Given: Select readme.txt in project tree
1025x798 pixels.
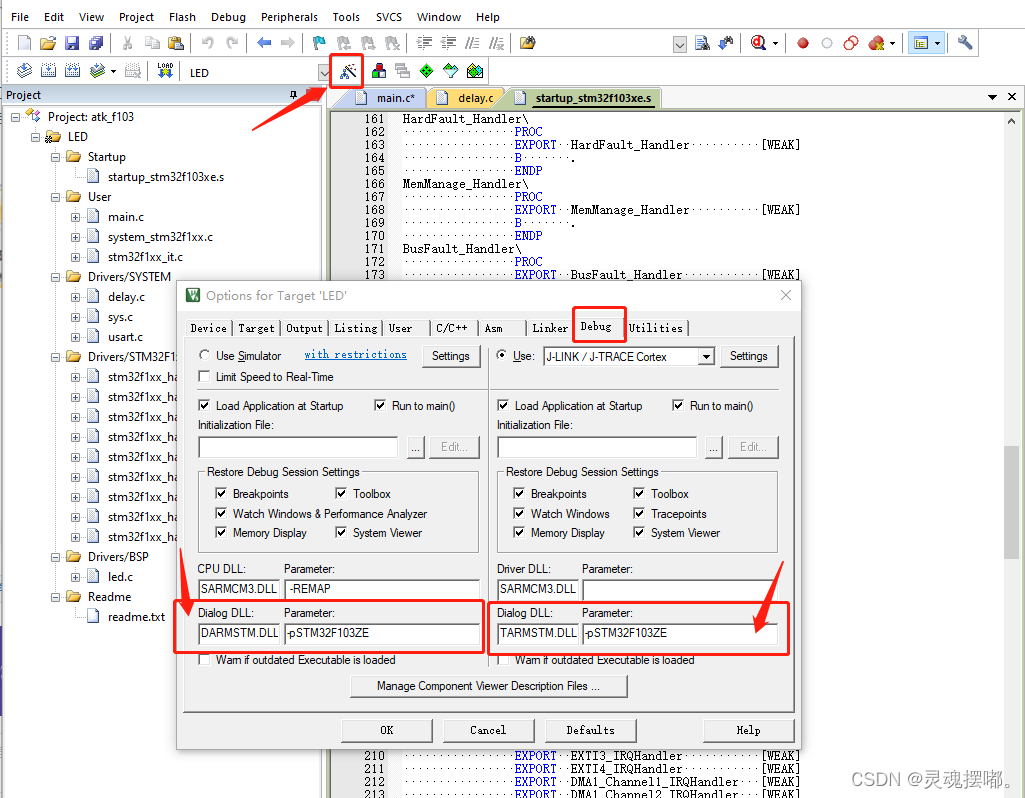Looking at the screenshot, I should click(137, 617).
